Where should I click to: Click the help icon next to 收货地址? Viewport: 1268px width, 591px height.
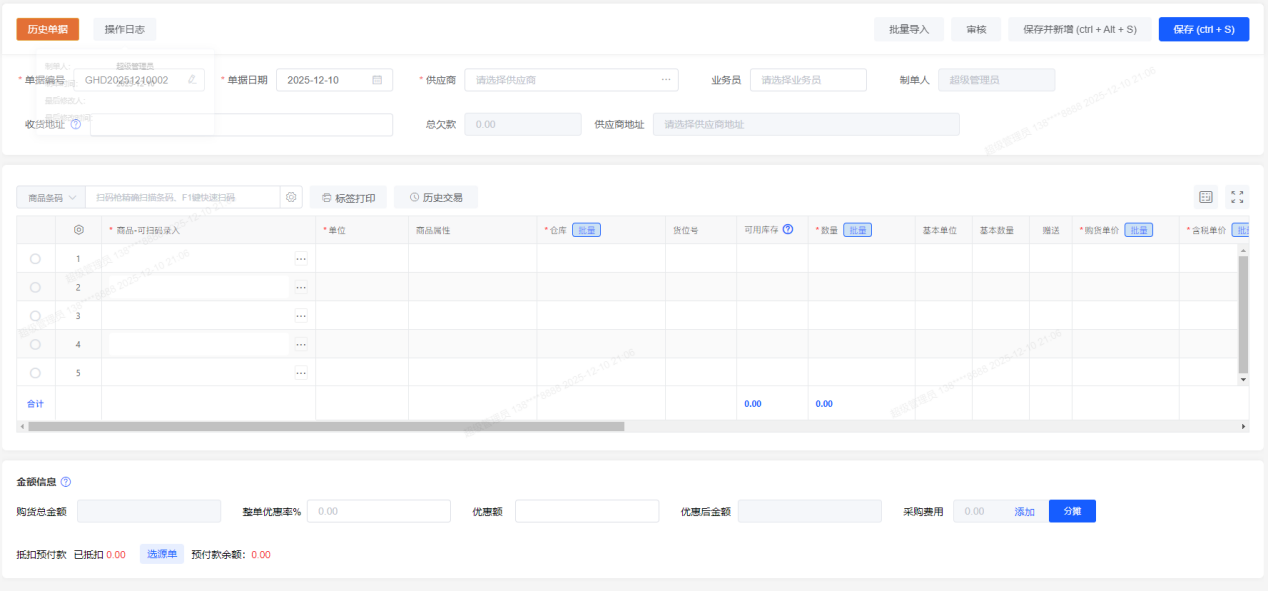(x=76, y=124)
